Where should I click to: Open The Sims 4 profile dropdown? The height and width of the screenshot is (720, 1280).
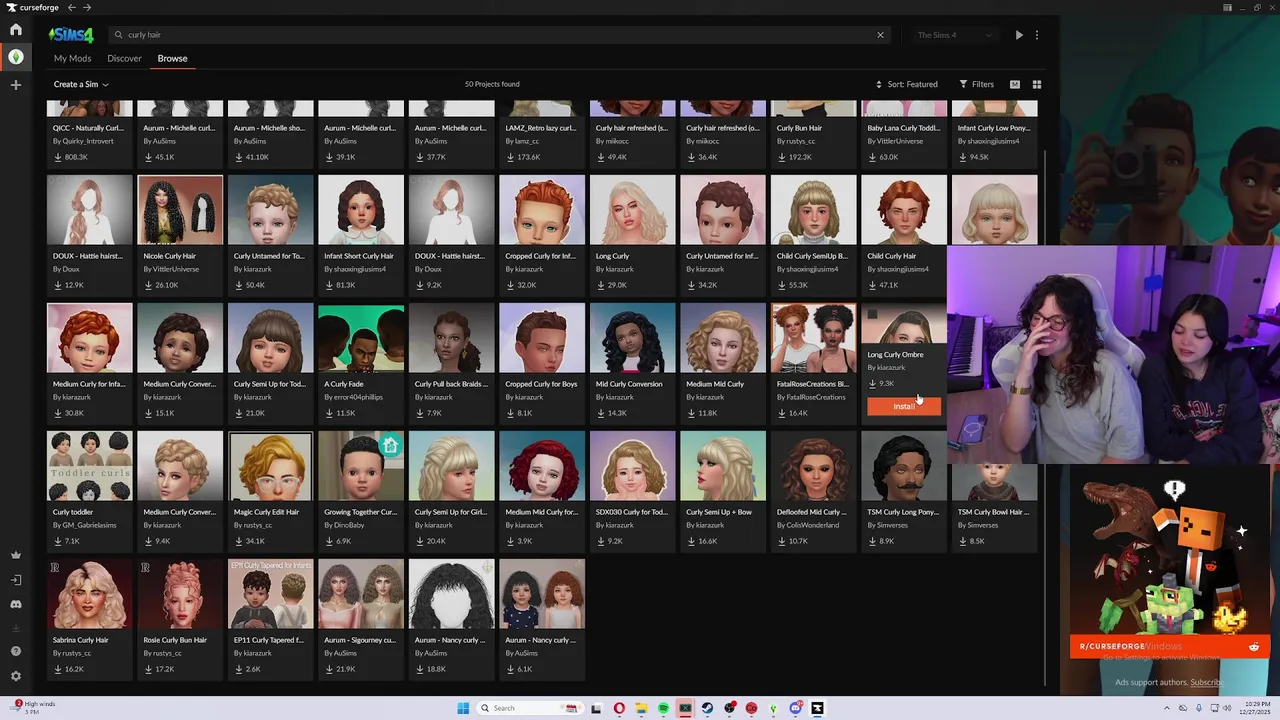pyautogui.click(x=955, y=35)
